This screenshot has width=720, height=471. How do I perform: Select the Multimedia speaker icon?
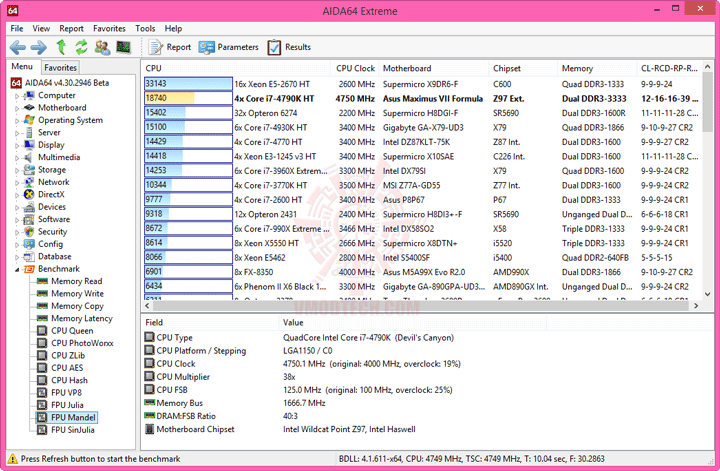click(x=29, y=157)
